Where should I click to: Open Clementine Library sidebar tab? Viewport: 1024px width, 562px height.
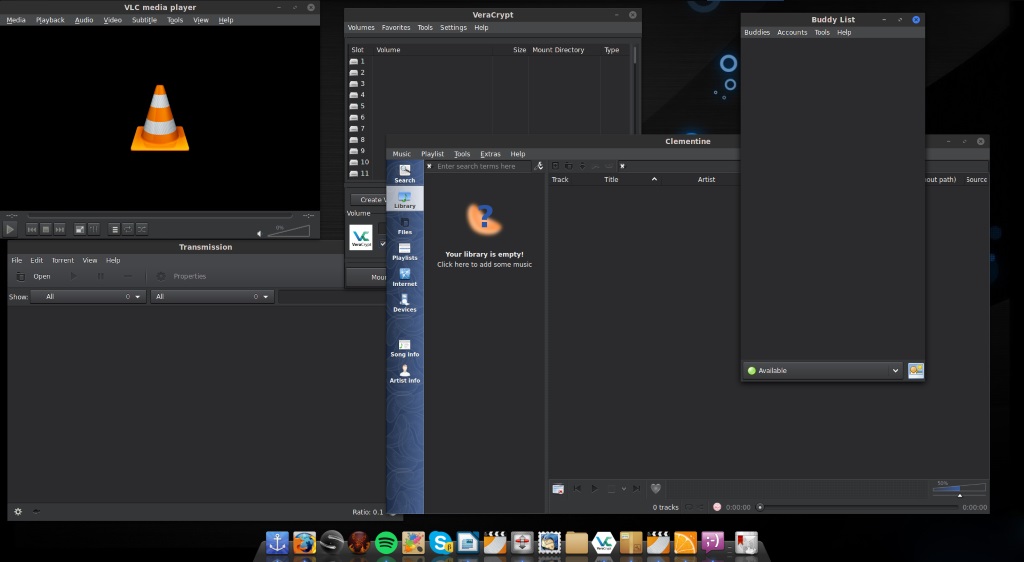tap(404, 199)
